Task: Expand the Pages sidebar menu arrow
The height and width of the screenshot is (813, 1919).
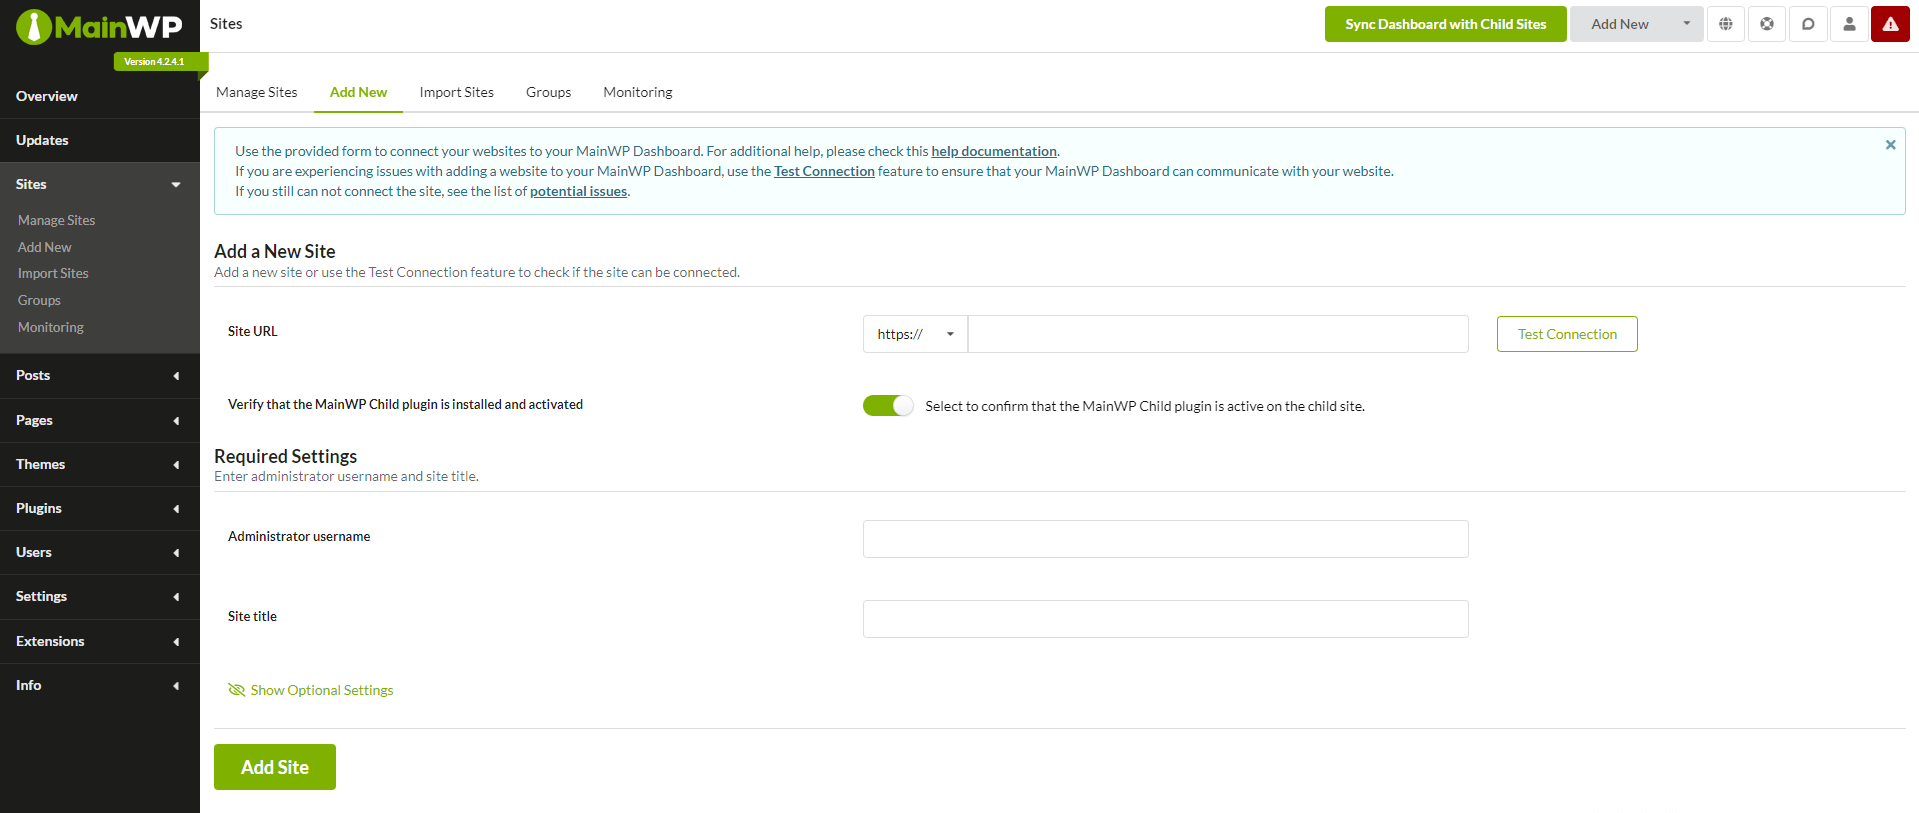Action: (x=176, y=421)
